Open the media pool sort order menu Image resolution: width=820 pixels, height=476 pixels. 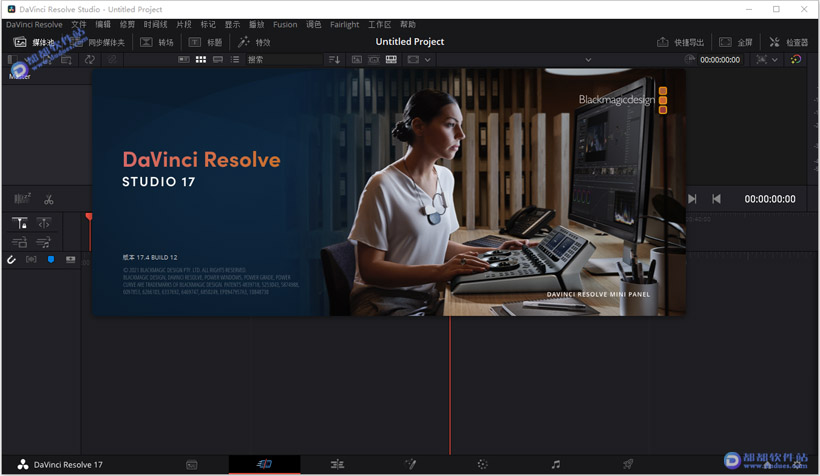click(x=334, y=60)
